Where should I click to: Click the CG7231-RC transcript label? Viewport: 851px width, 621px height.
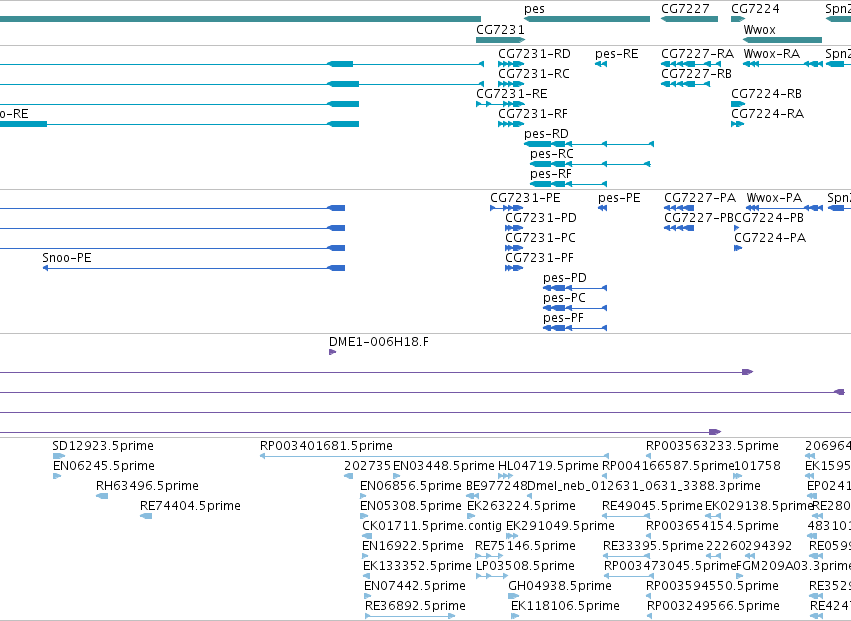point(534,74)
